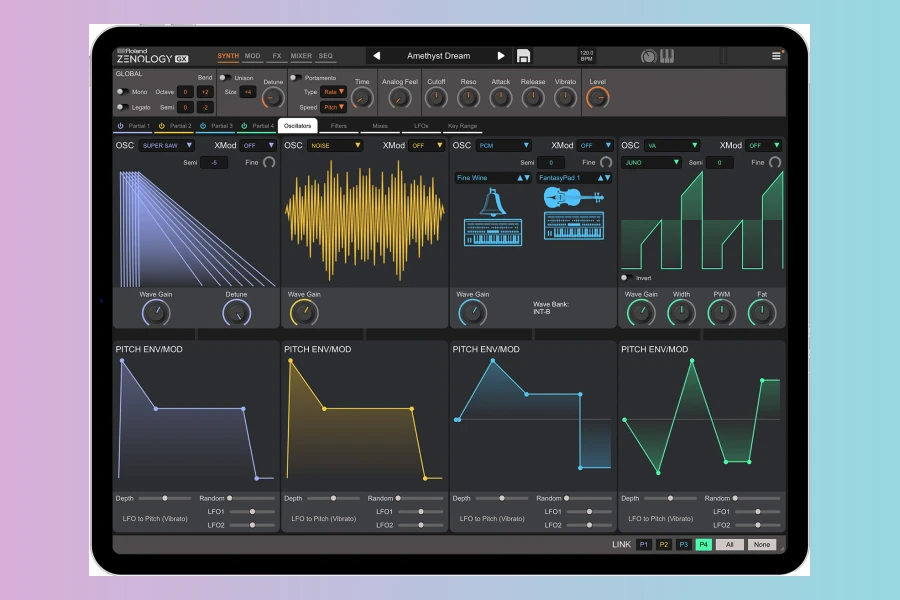Switch to the MOD tab

click(x=253, y=56)
